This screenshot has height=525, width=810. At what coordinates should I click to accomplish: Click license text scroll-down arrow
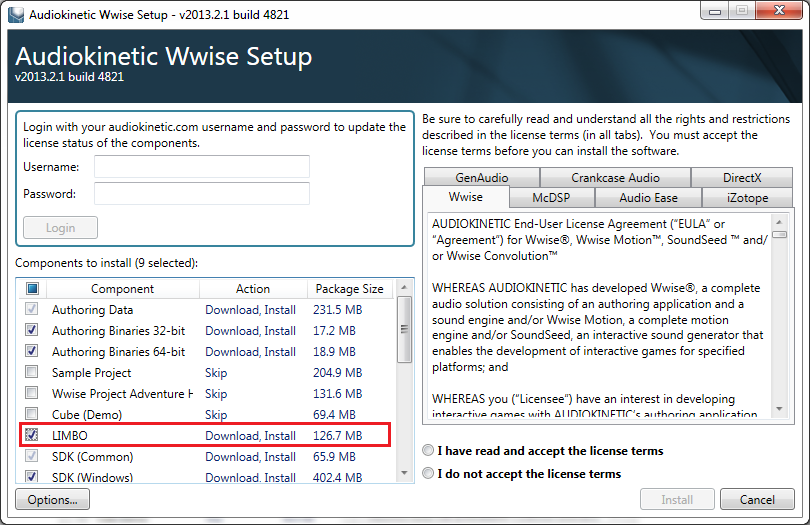coord(779,409)
